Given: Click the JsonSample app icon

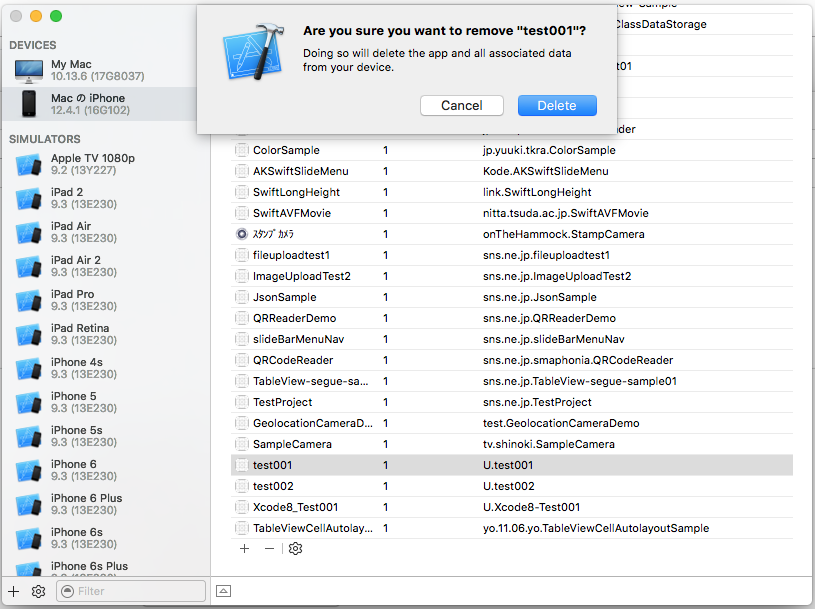Looking at the screenshot, I should pyautogui.click(x=241, y=297).
